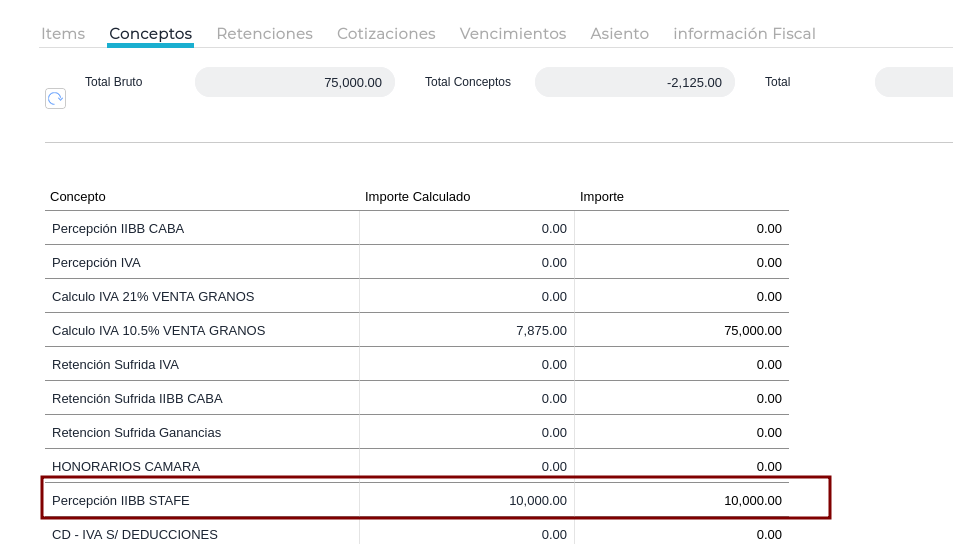This screenshot has height=544, width=953.
Task: Click Importe Calculado 0.00 for Retención Sufrida IVA
Action: click(x=467, y=365)
